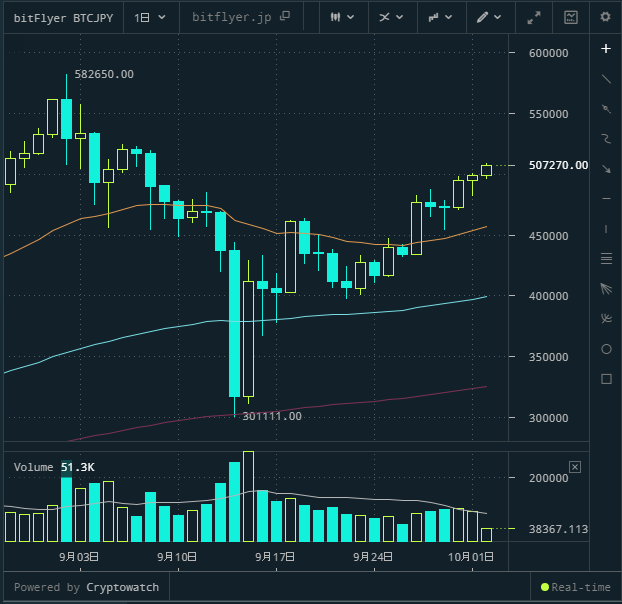Open chart settings gear
This screenshot has width=622, height=604.
(604, 17)
